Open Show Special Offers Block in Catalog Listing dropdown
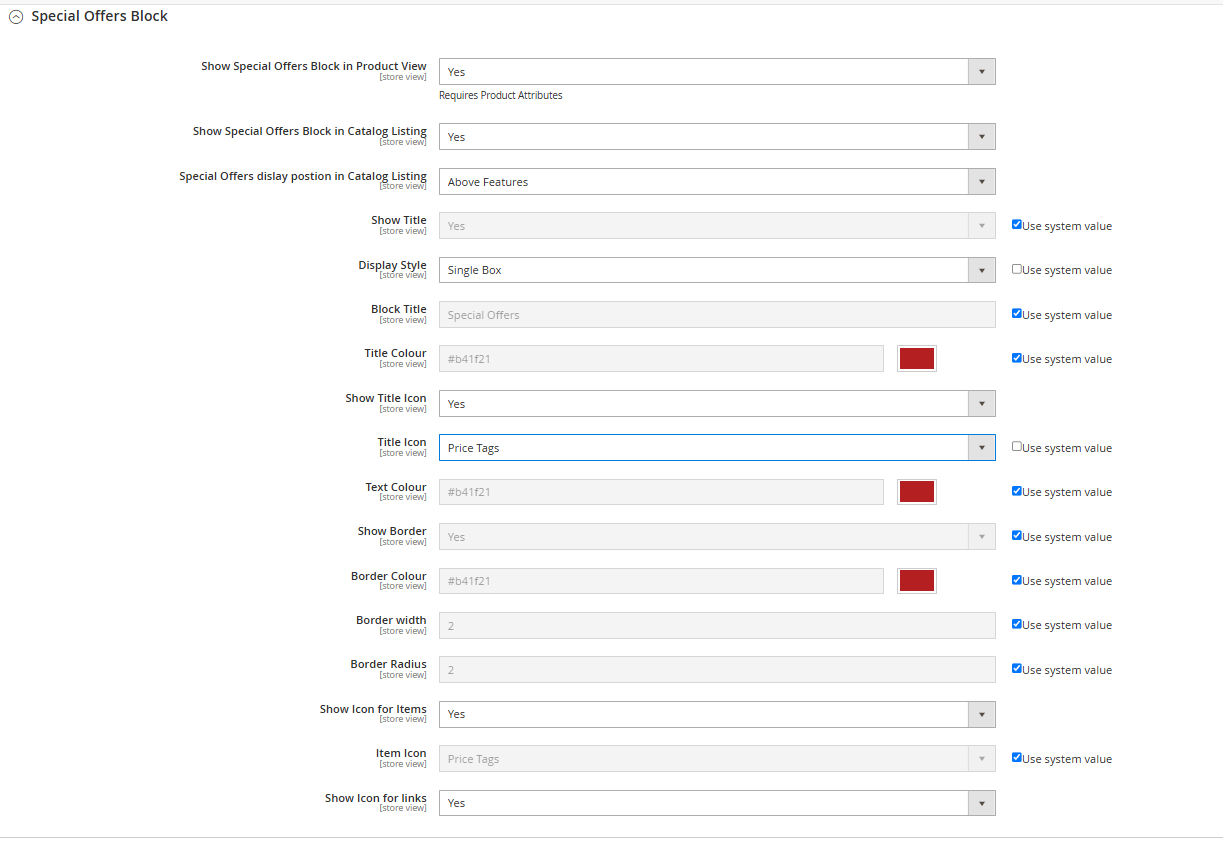The width and height of the screenshot is (1223, 842). tap(716, 137)
